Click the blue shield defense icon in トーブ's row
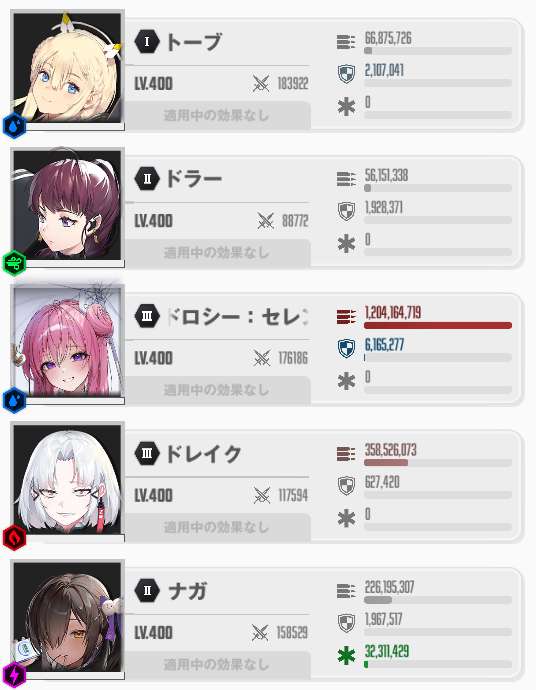 346,74
